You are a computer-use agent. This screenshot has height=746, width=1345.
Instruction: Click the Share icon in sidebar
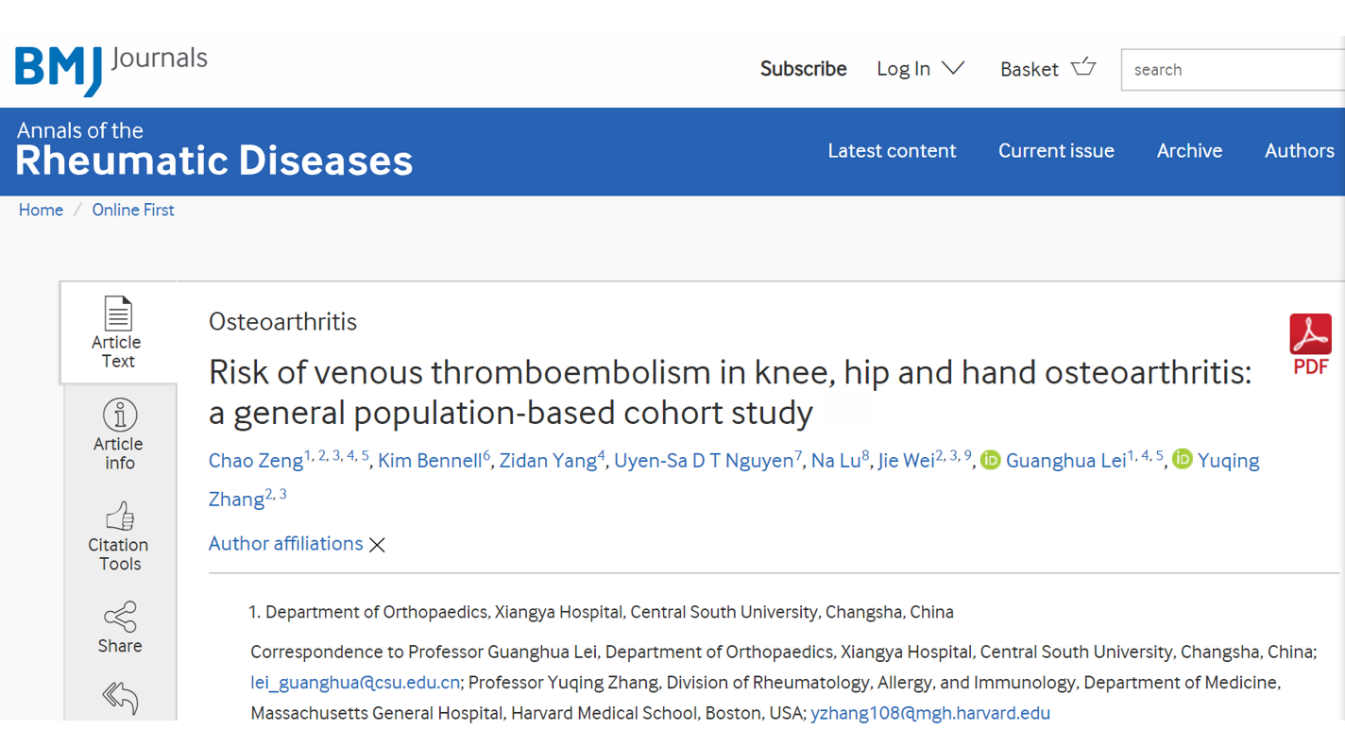click(x=120, y=617)
